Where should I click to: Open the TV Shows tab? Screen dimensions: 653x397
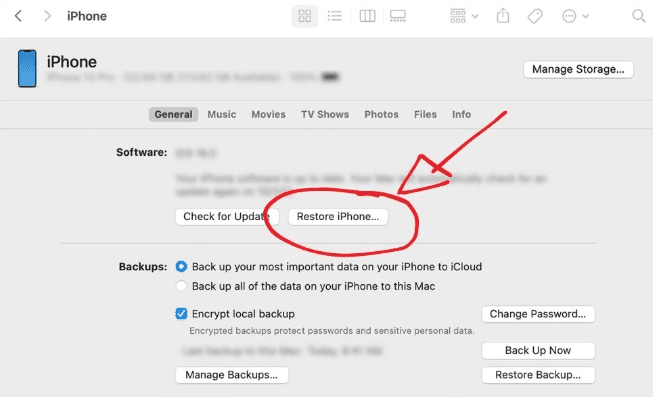tap(325, 114)
